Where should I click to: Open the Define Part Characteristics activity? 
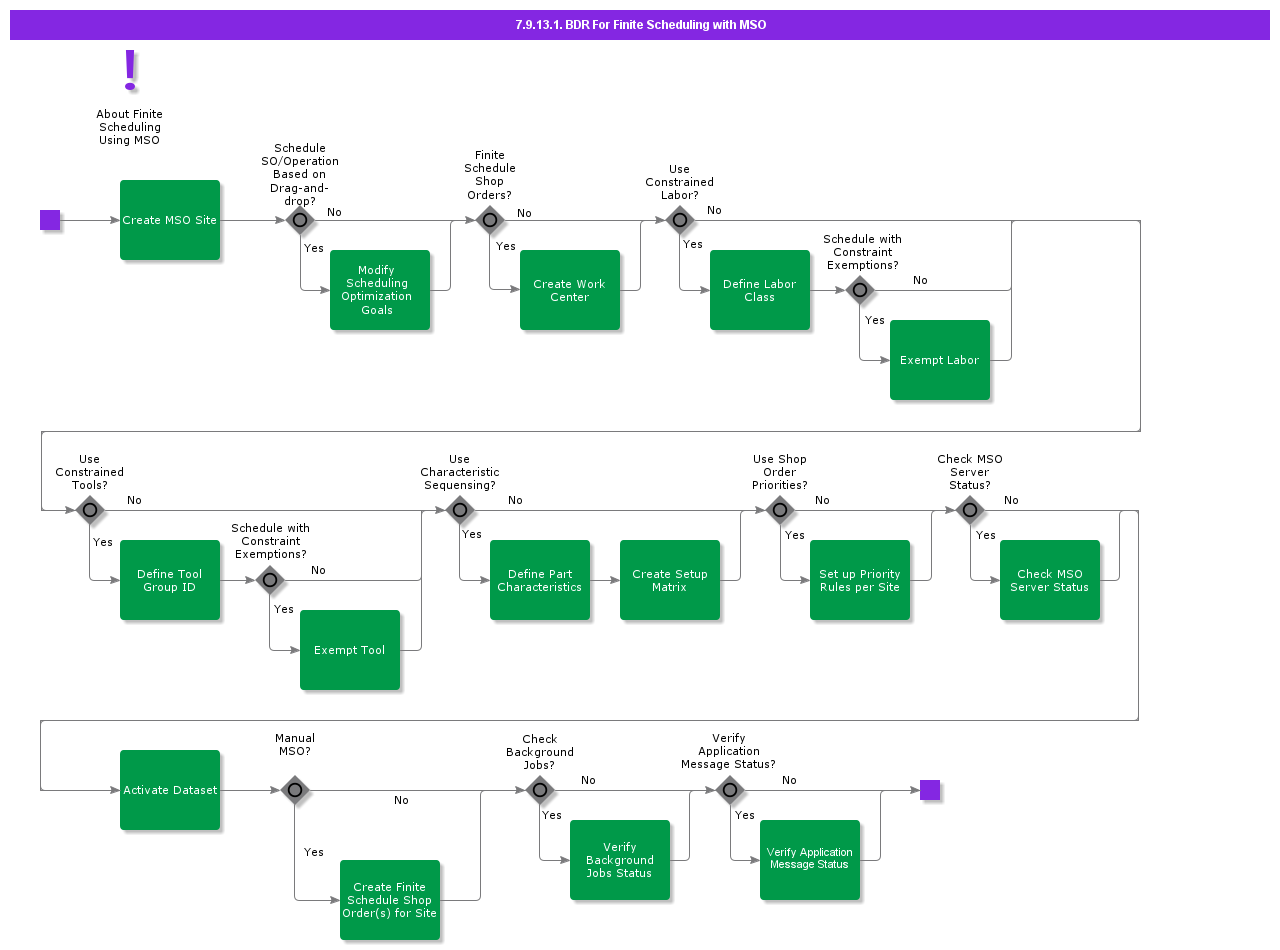click(x=540, y=580)
